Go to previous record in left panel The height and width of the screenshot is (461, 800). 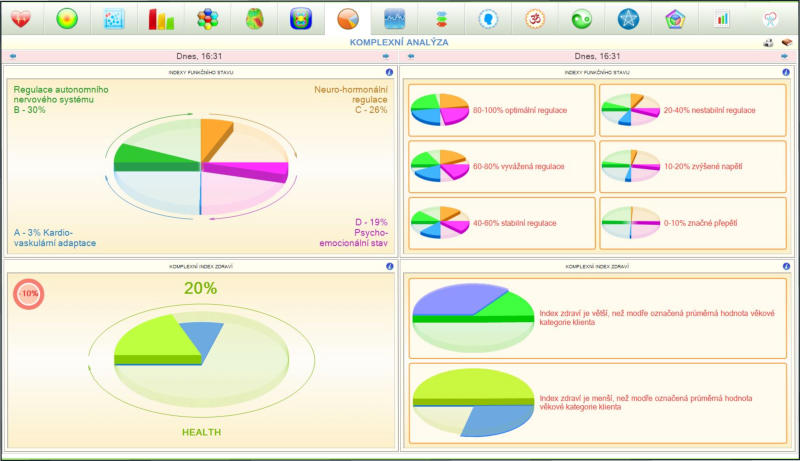(12, 57)
